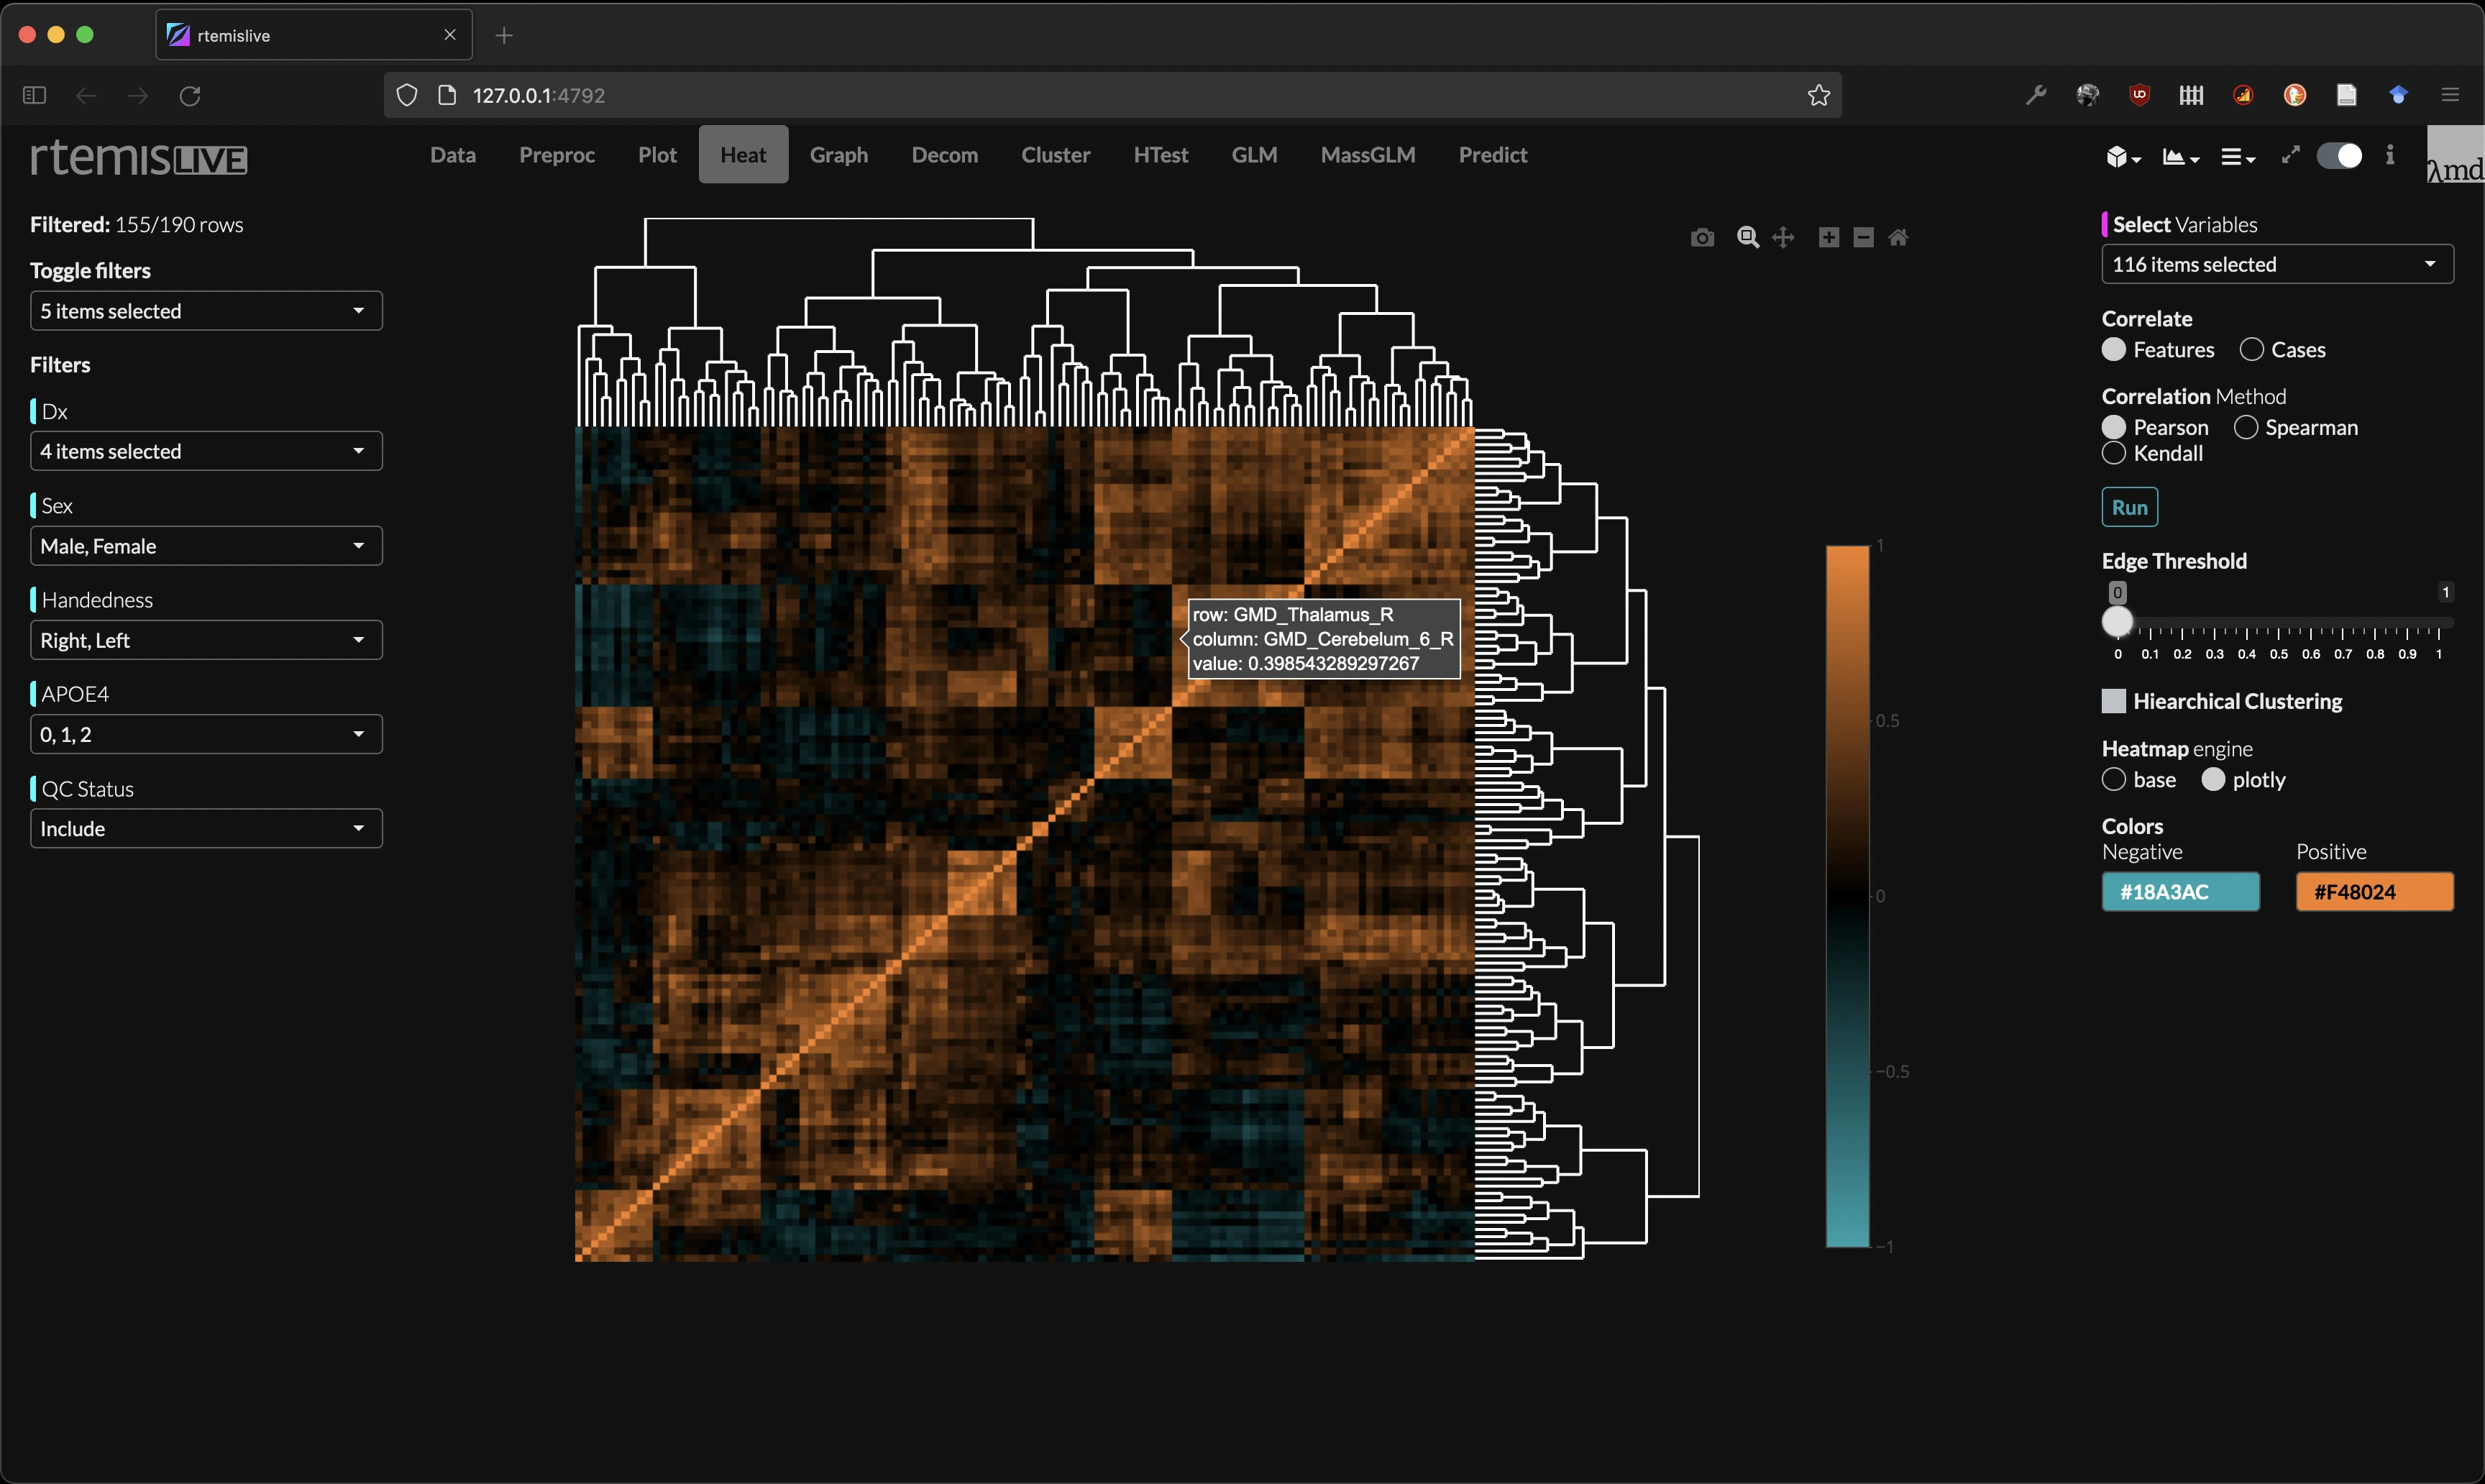Switch to the Graph tab
Viewport: 2485px width, 1484px height.
(x=839, y=155)
